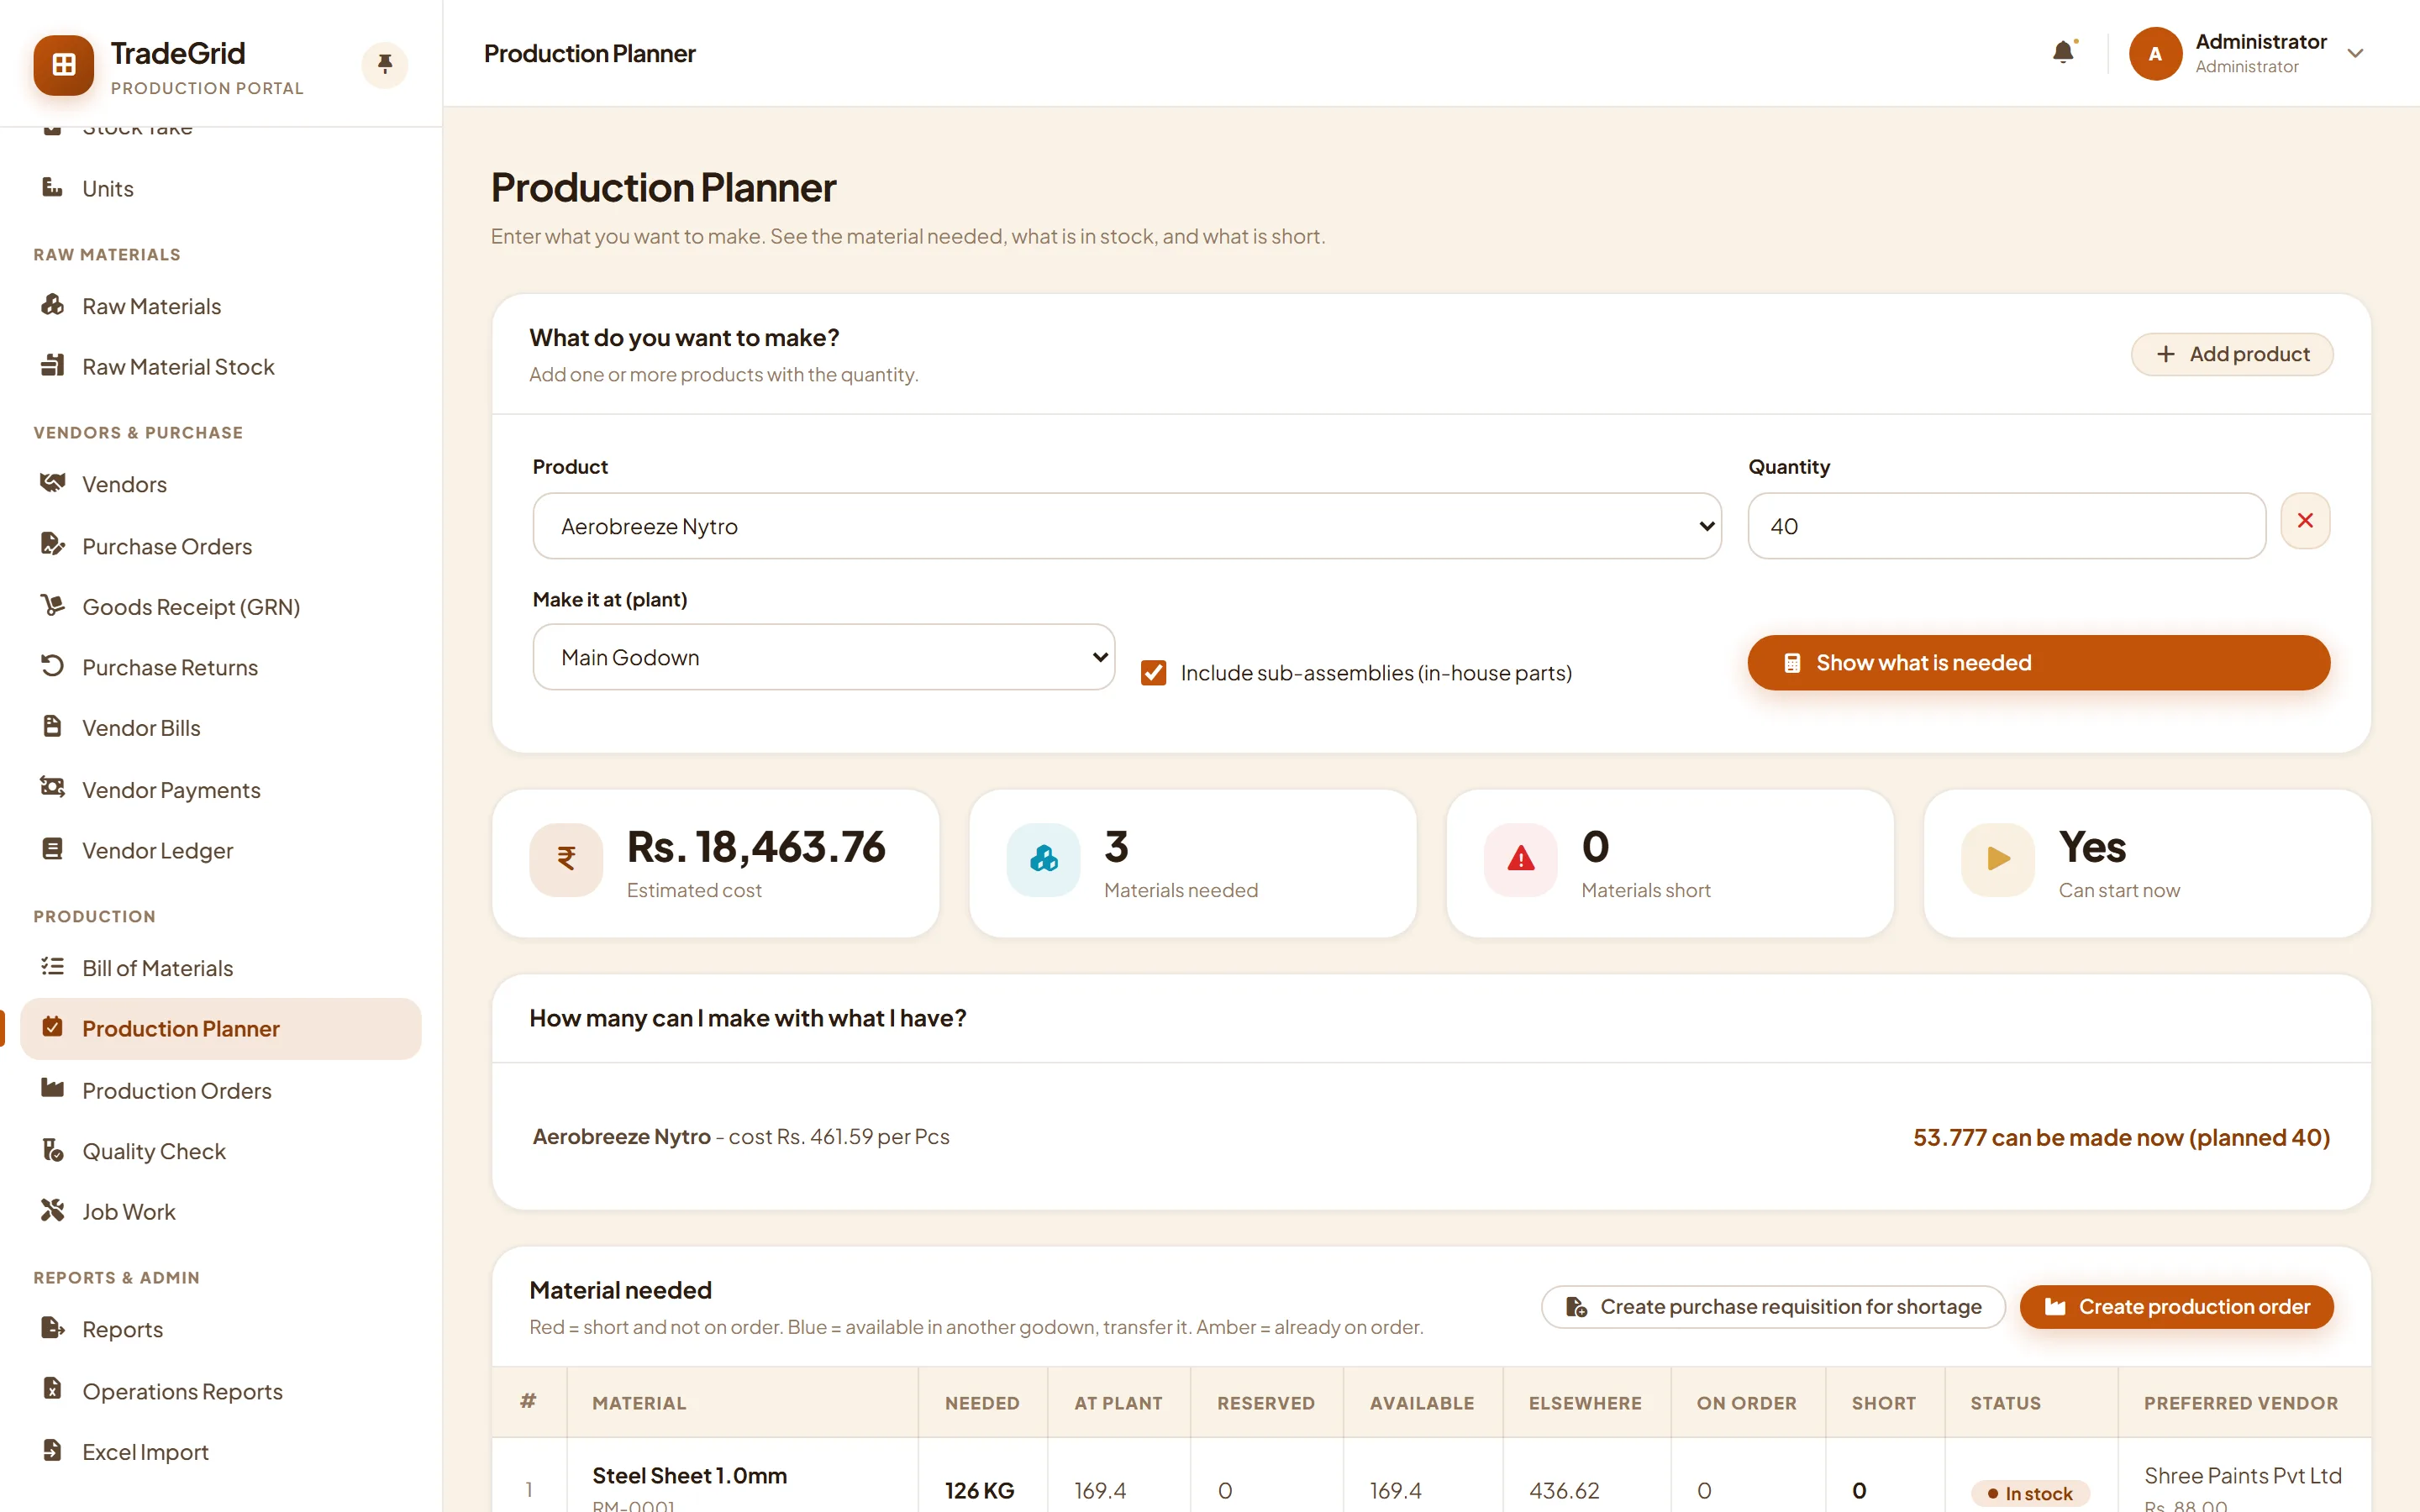2420x1512 pixels.
Task: Open Raw Materials page
Action: [x=221, y=306]
